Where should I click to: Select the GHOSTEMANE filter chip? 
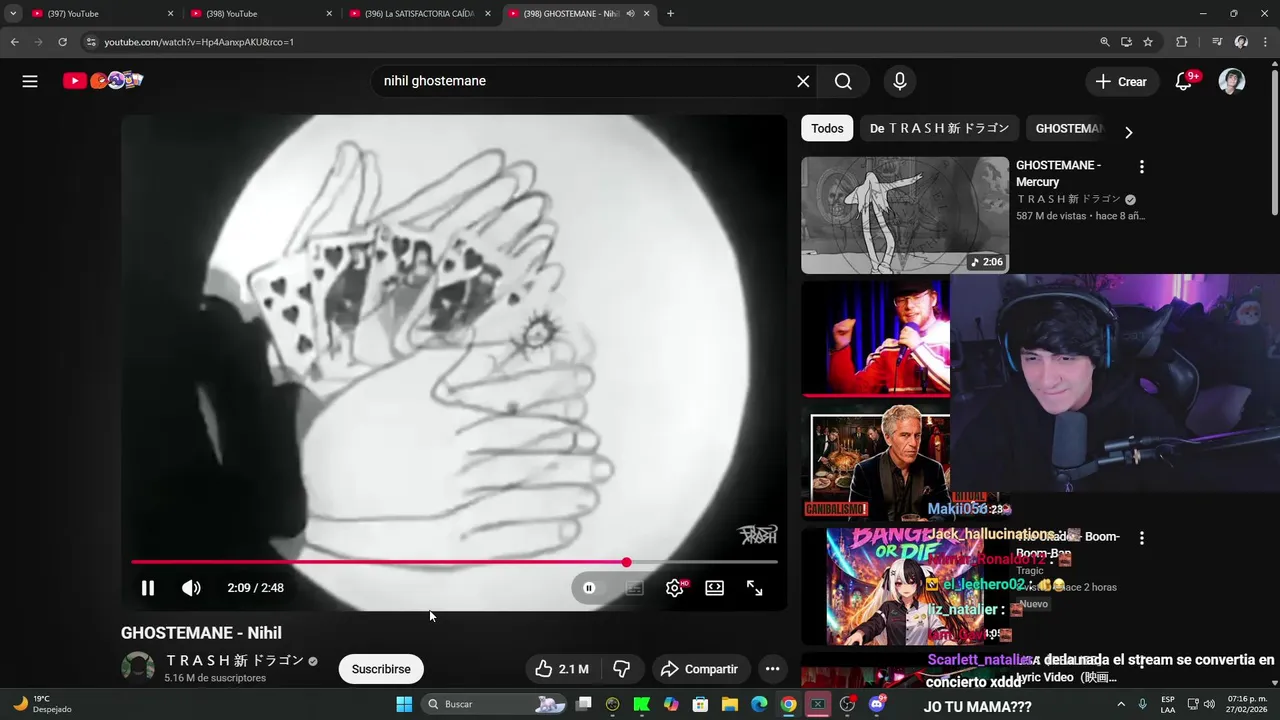[x=1068, y=128]
